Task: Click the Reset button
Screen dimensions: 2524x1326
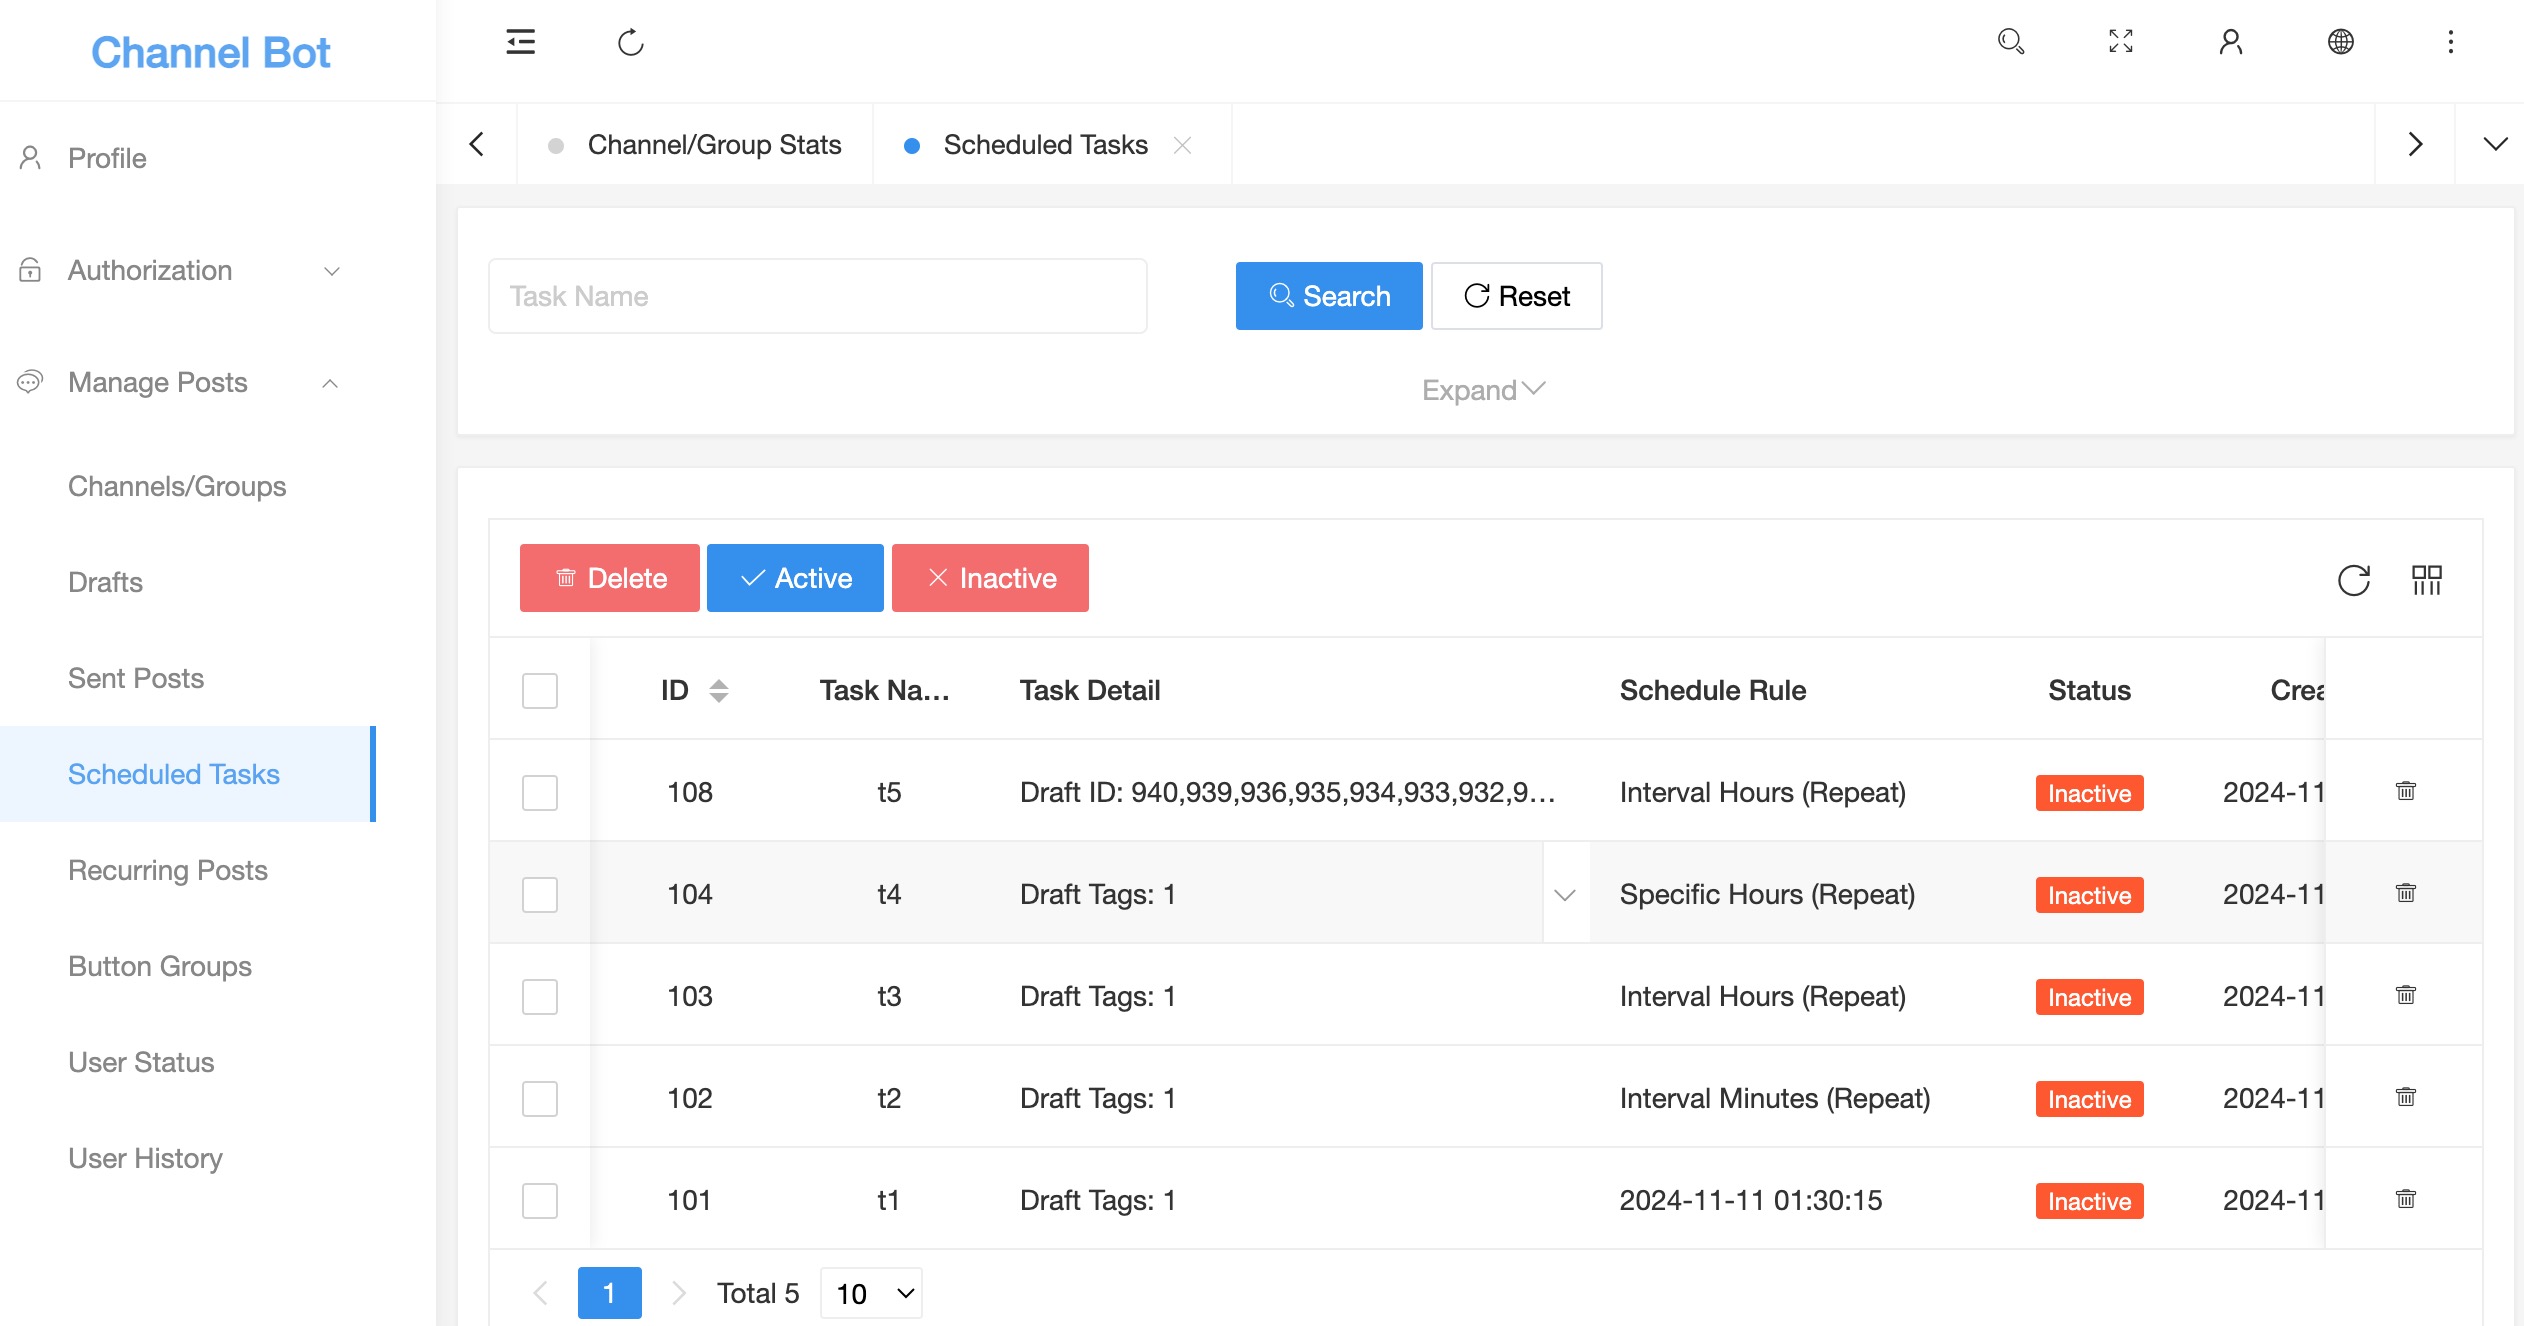Action: [x=1516, y=296]
